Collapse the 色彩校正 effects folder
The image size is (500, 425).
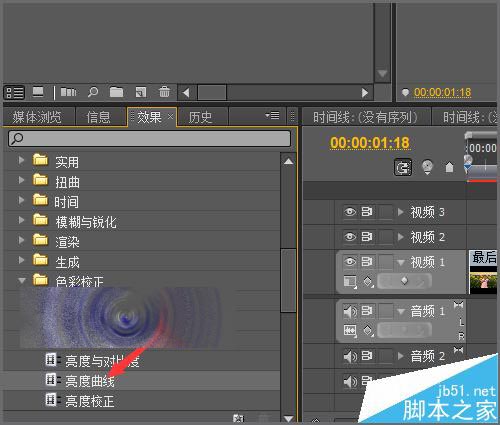(x=22, y=280)
